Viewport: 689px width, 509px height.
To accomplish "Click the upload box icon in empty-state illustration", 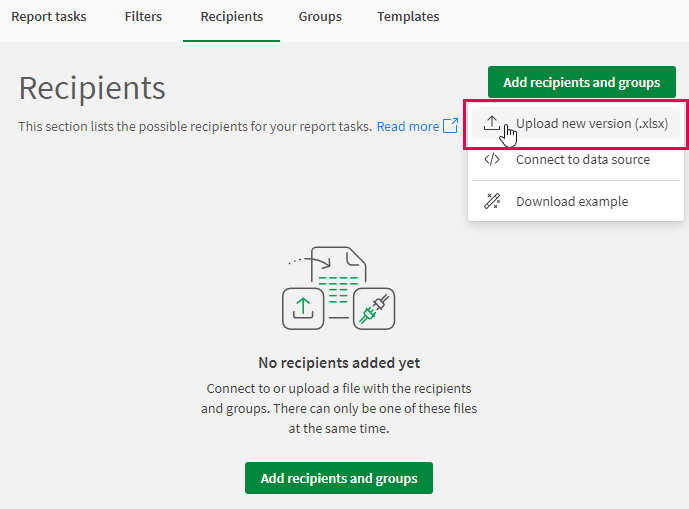I will coord(302,308).
